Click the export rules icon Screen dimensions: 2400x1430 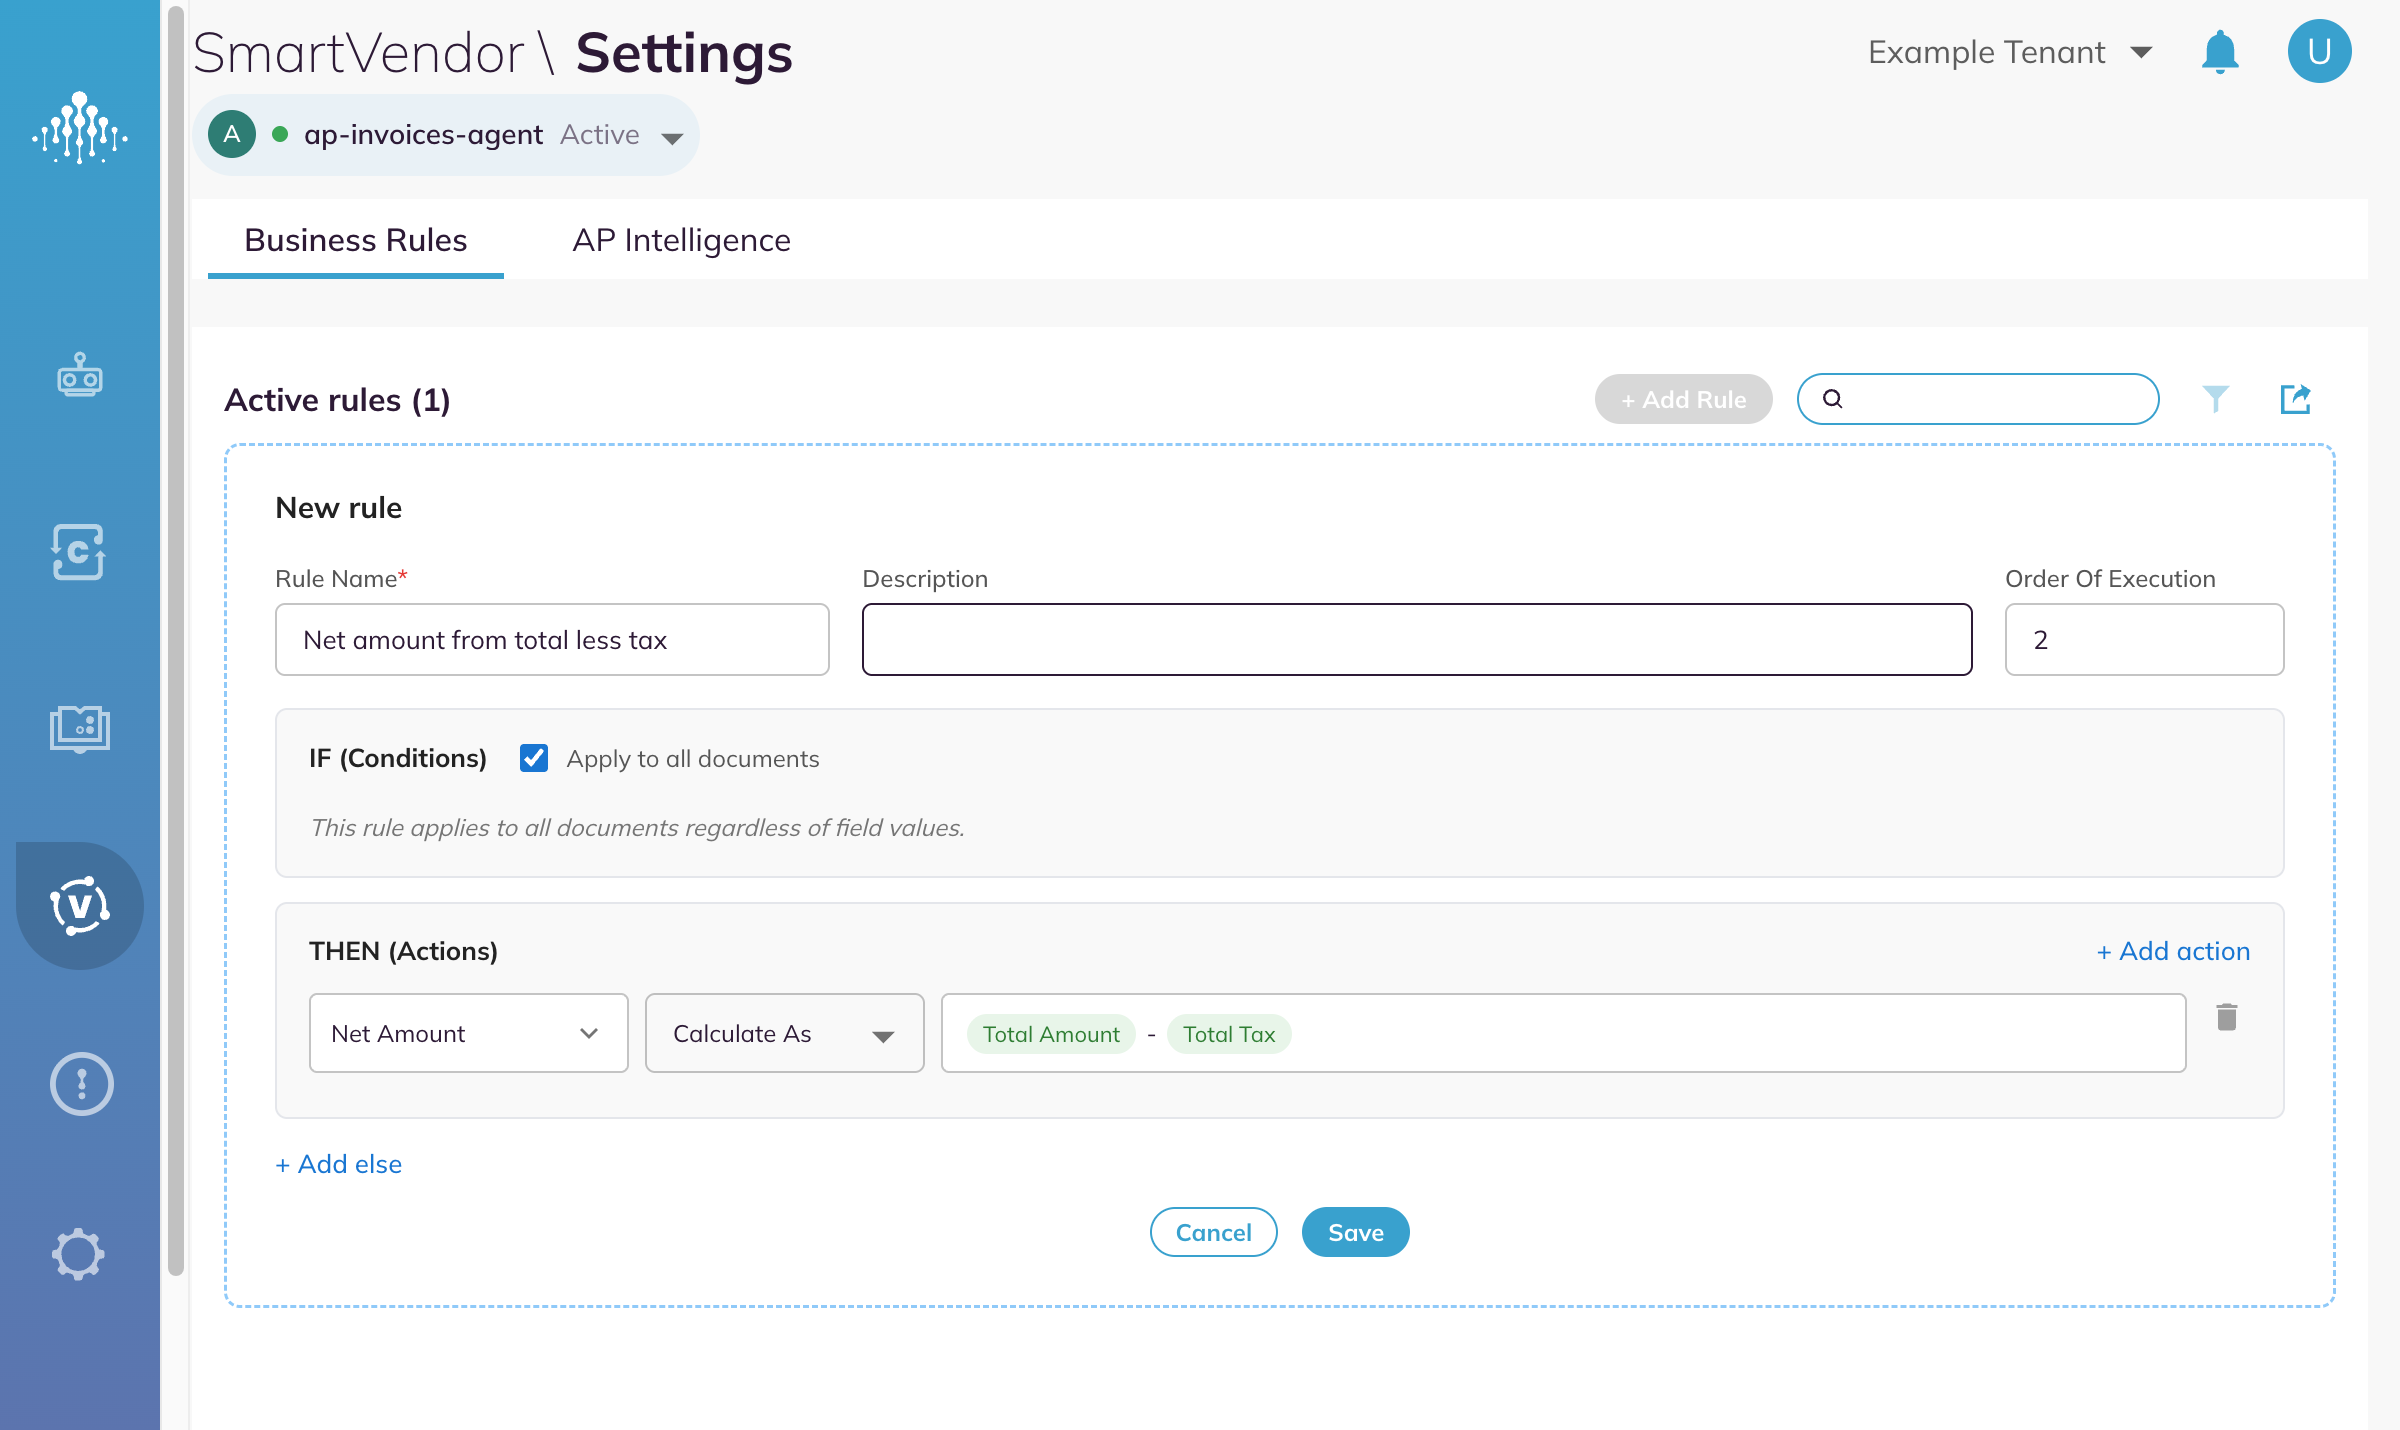(x=2296, y=399)
